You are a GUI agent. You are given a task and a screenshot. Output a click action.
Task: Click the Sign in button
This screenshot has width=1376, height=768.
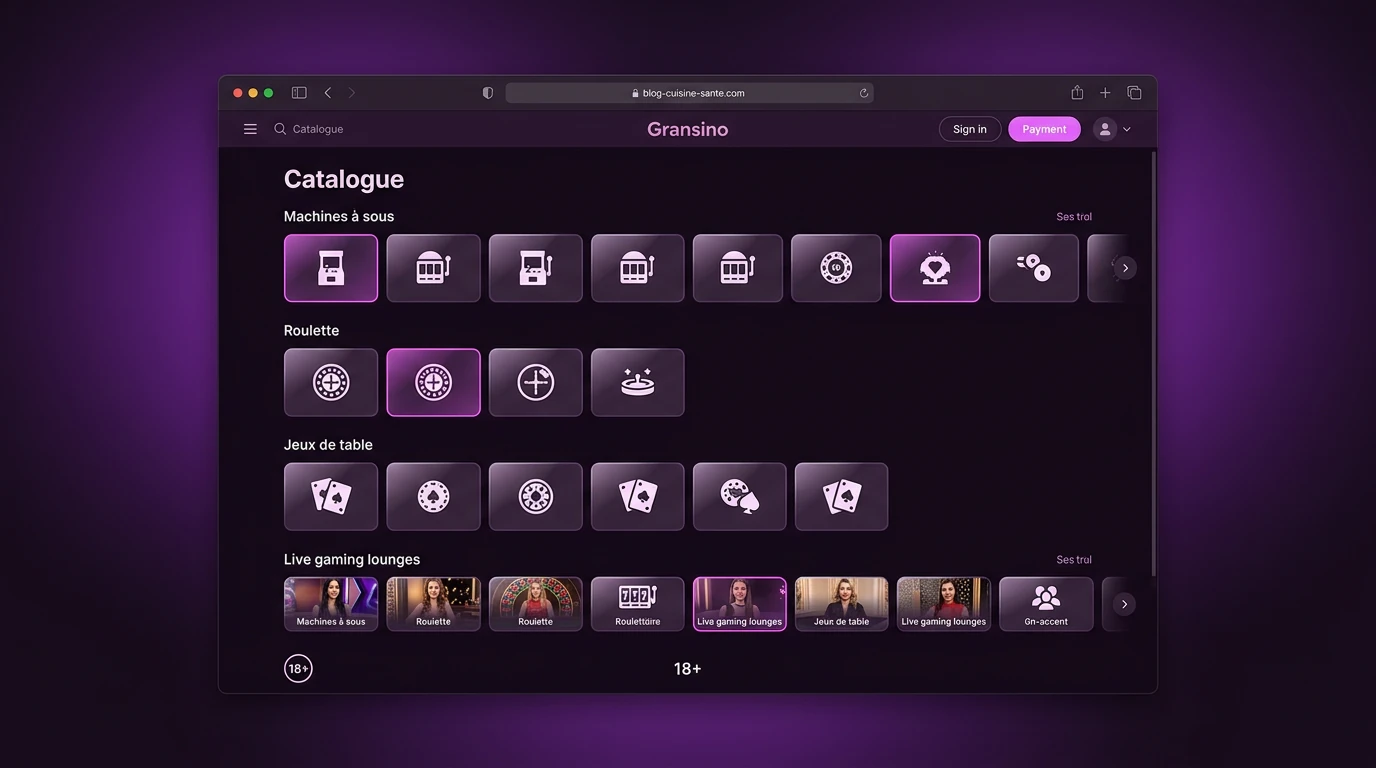[x=970, y=129]
